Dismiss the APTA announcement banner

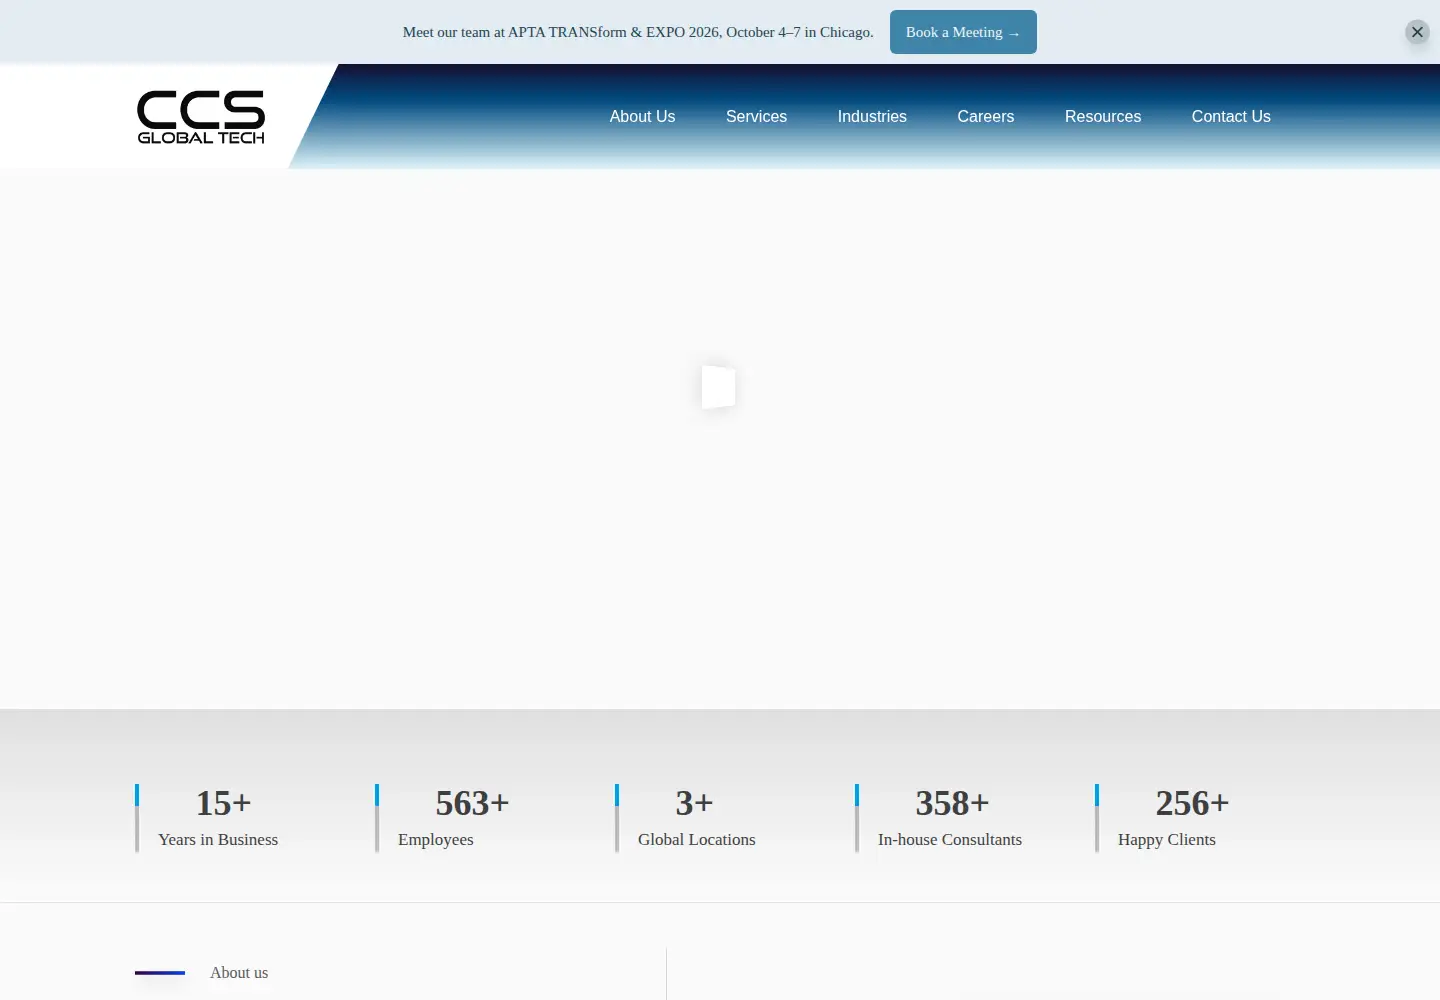click(x=1417, y=32)
